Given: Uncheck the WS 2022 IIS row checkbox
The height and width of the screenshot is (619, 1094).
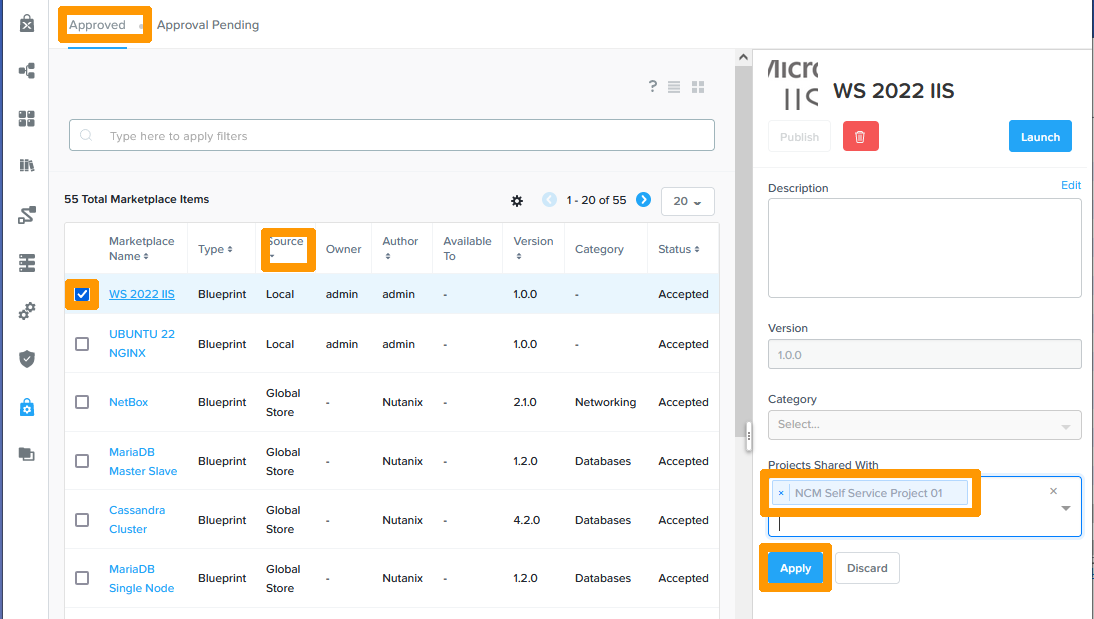Looking at the screenshot, I should click(82, 294).
